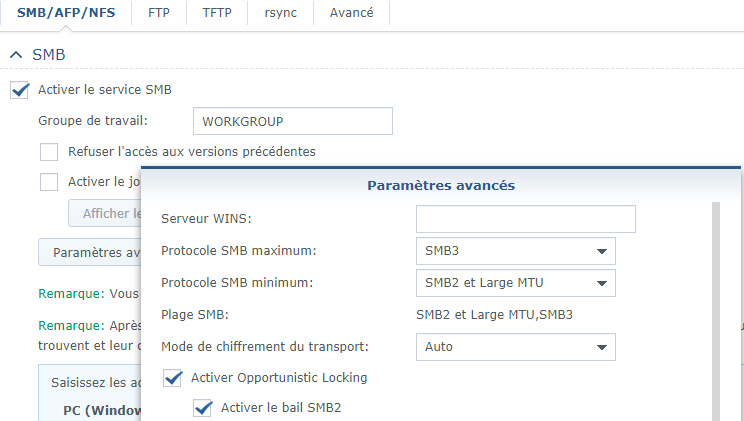744x421 pixels.
Task: Select the SMB/AFP/NFS tab
Action: click(x=66, y=12)
